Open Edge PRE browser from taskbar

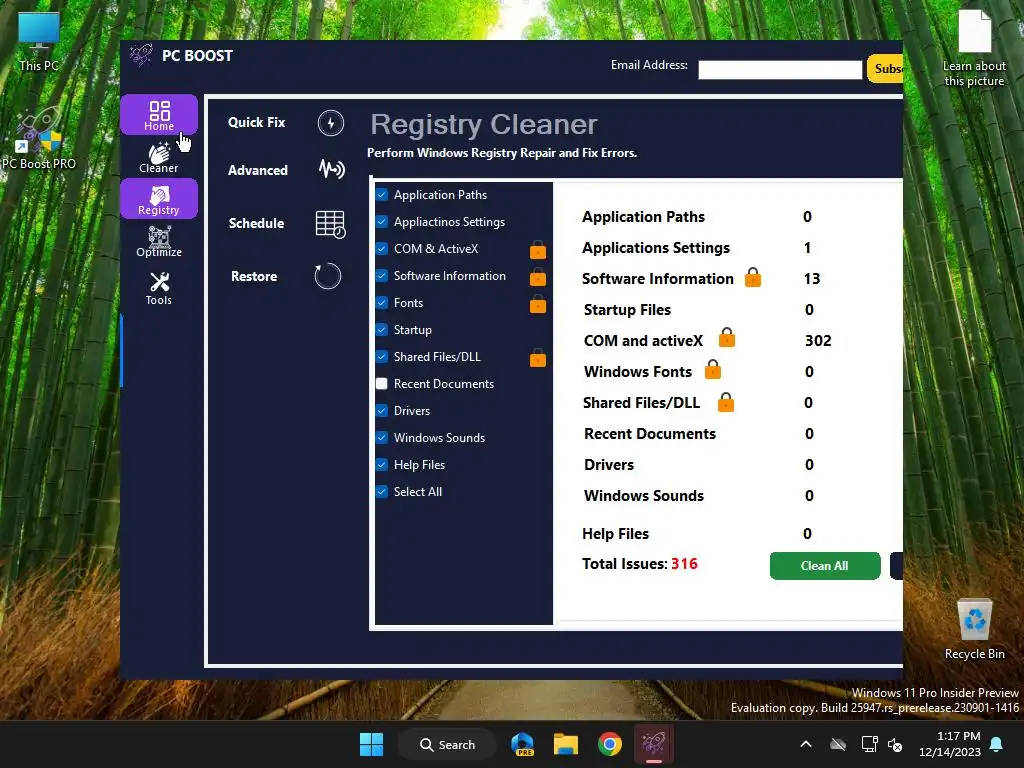pos(522,744)
